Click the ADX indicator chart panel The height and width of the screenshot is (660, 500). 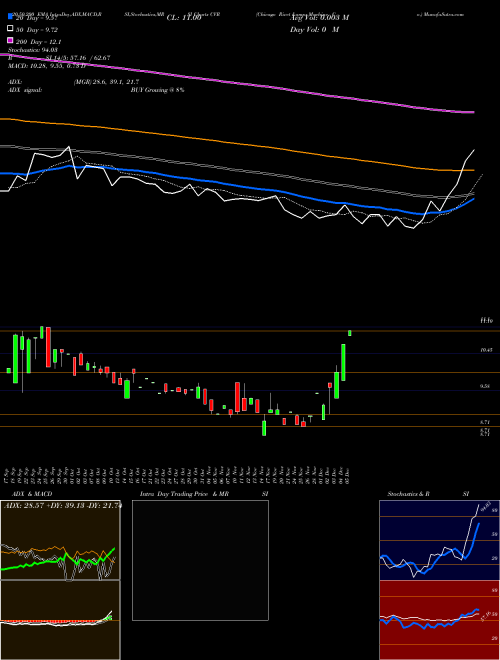[60, 540]
